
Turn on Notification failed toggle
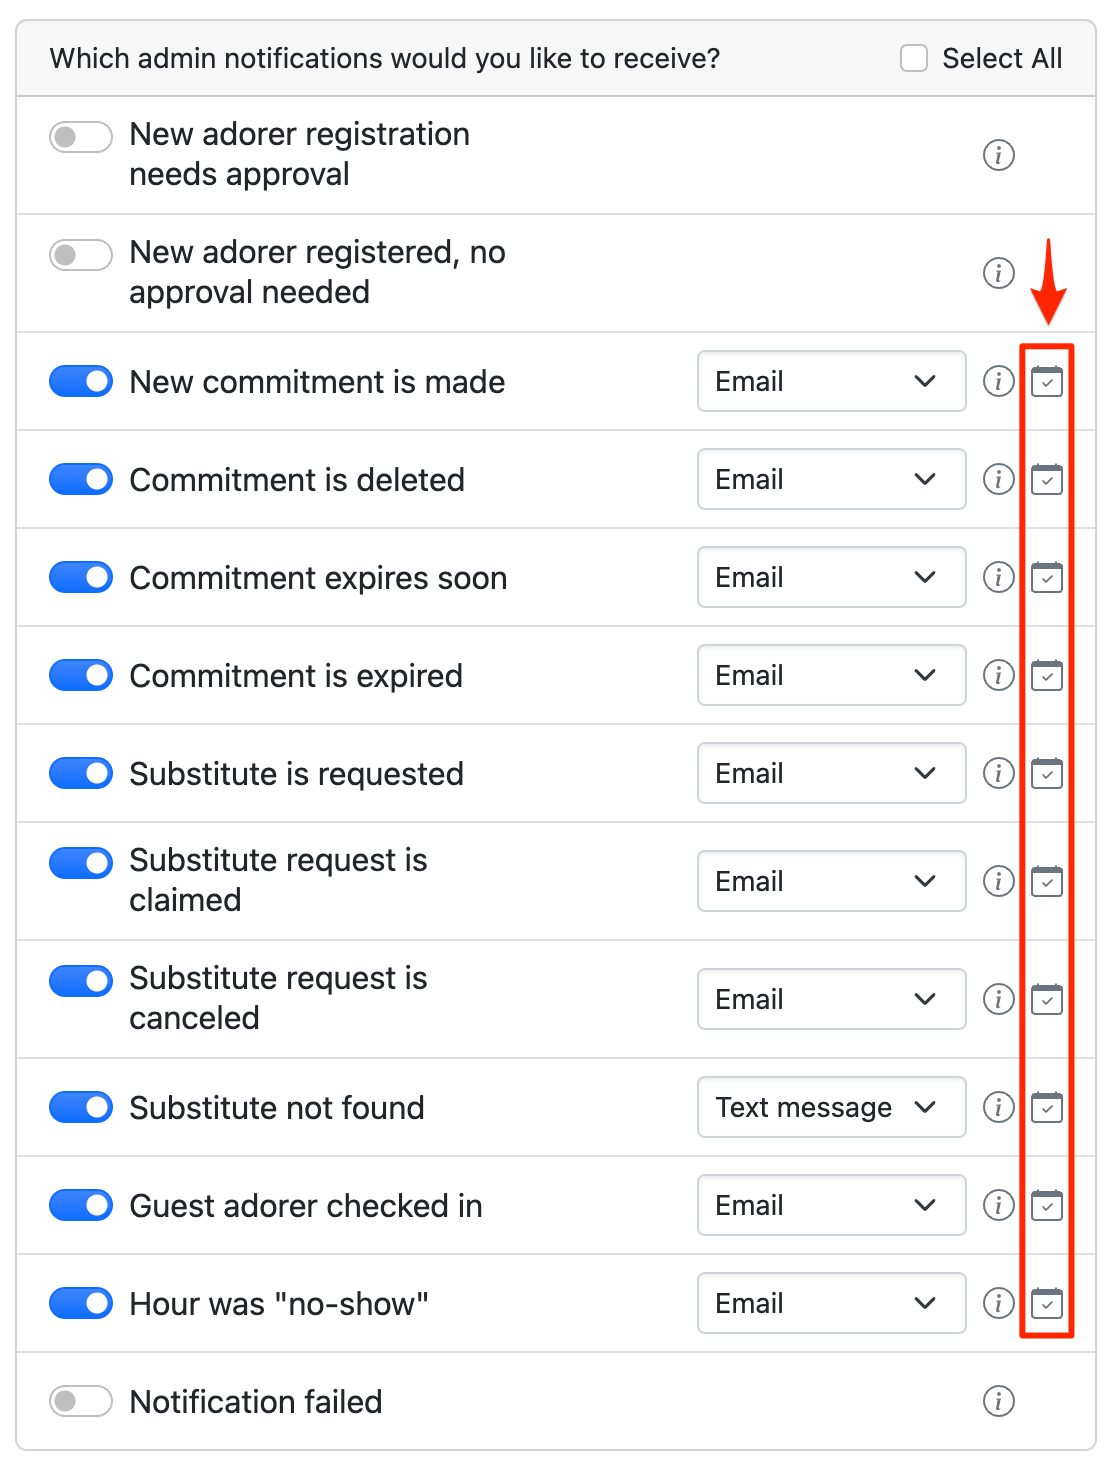[81, 1401]
